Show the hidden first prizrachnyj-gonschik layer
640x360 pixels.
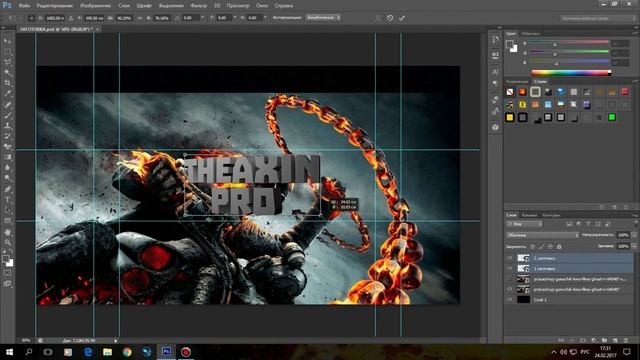pos(509,279)
